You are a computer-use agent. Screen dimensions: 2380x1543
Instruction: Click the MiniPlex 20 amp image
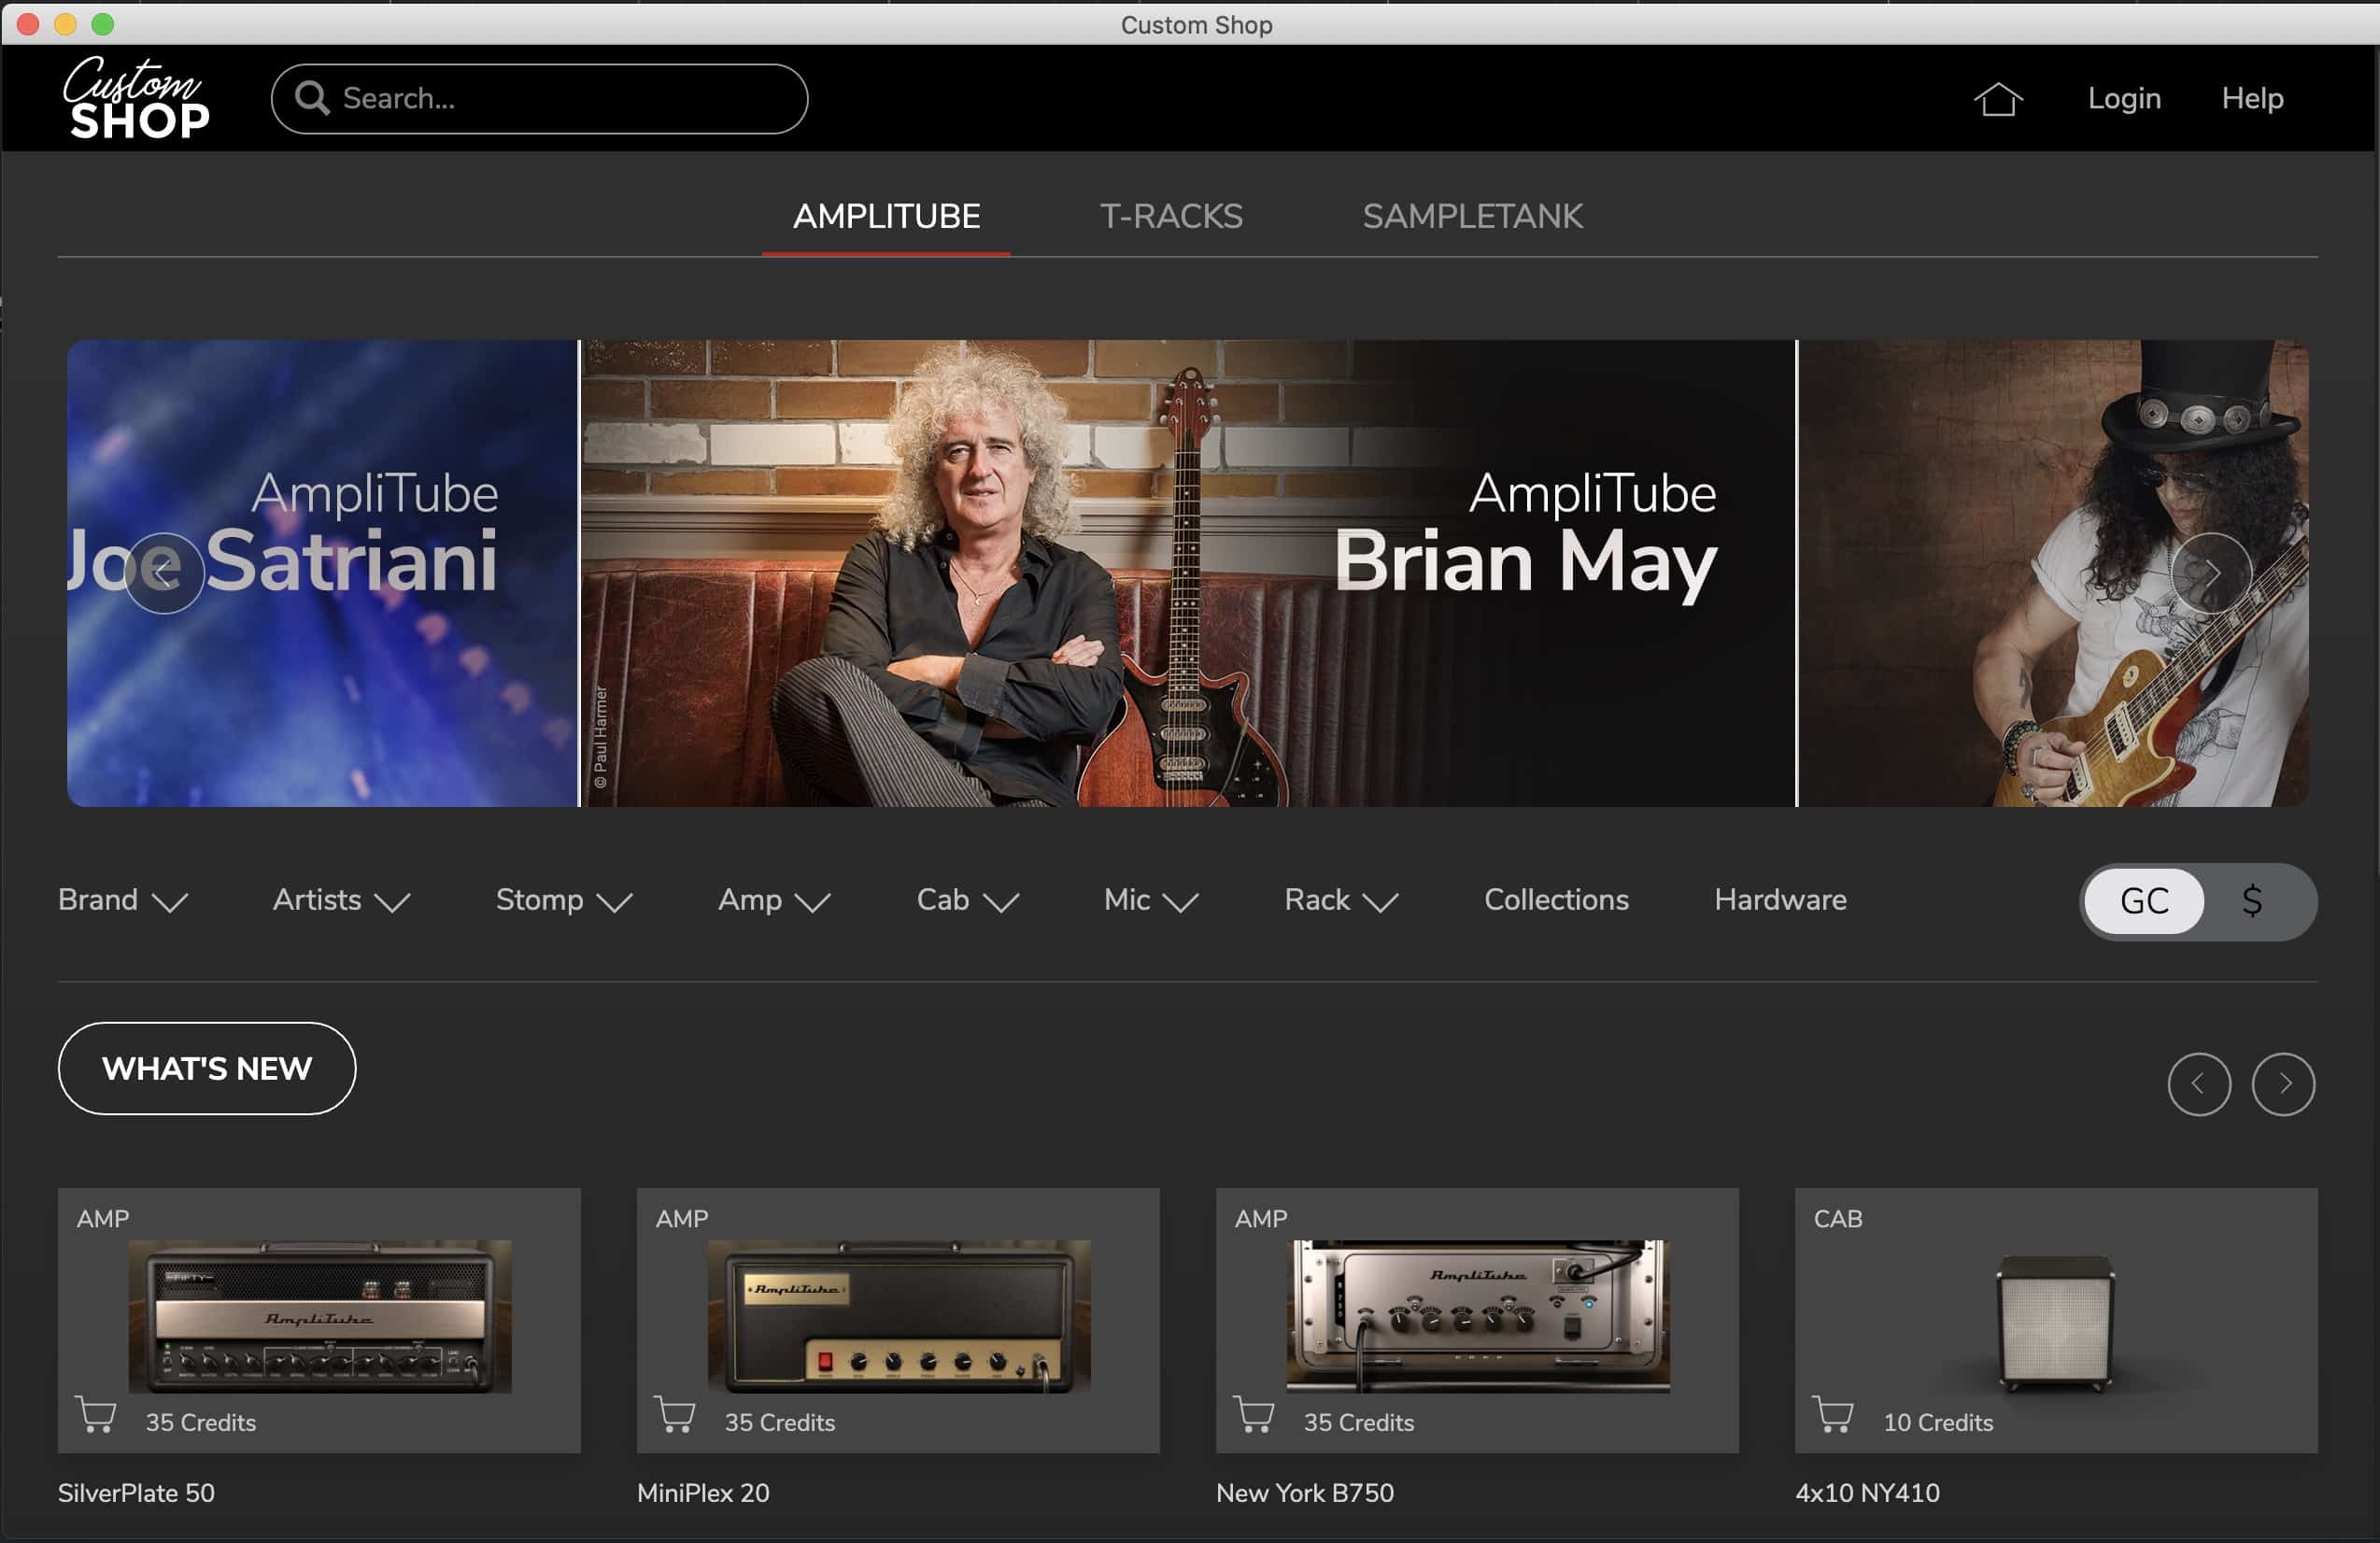coord(899,1316)
